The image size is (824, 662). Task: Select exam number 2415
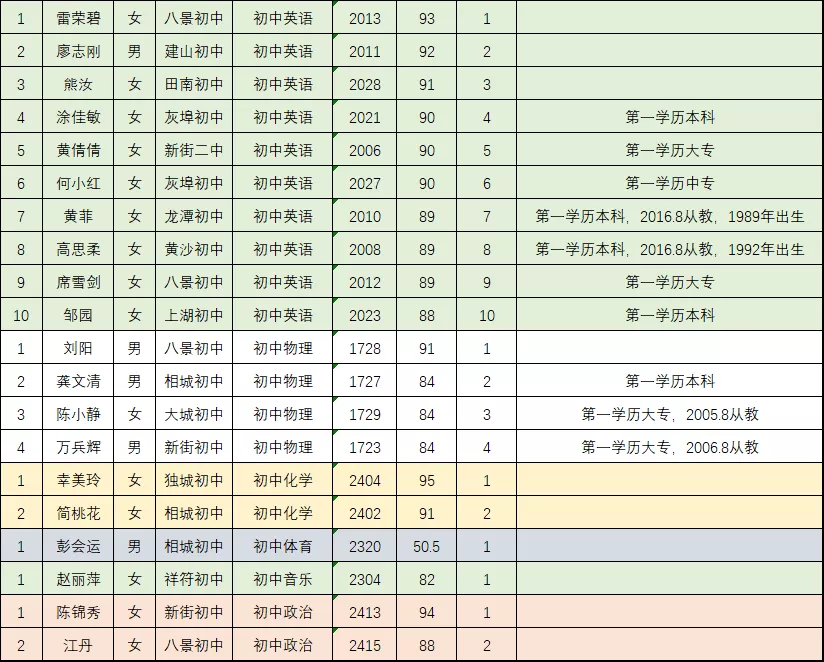365,646
